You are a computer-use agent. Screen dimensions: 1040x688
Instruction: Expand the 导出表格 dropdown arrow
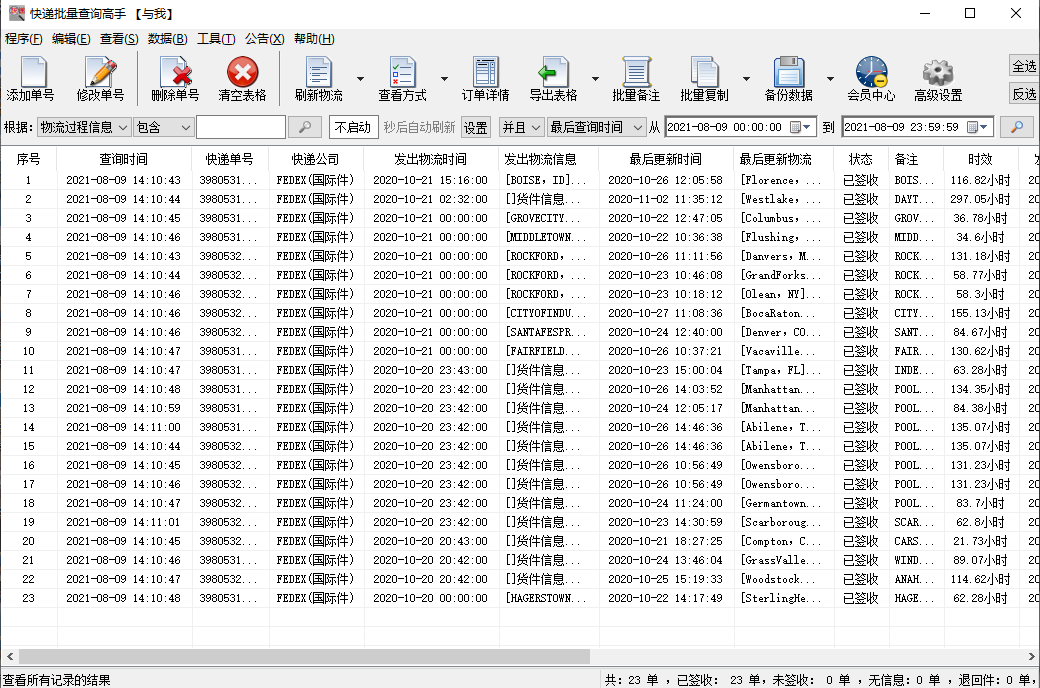[x=595, y=79]
